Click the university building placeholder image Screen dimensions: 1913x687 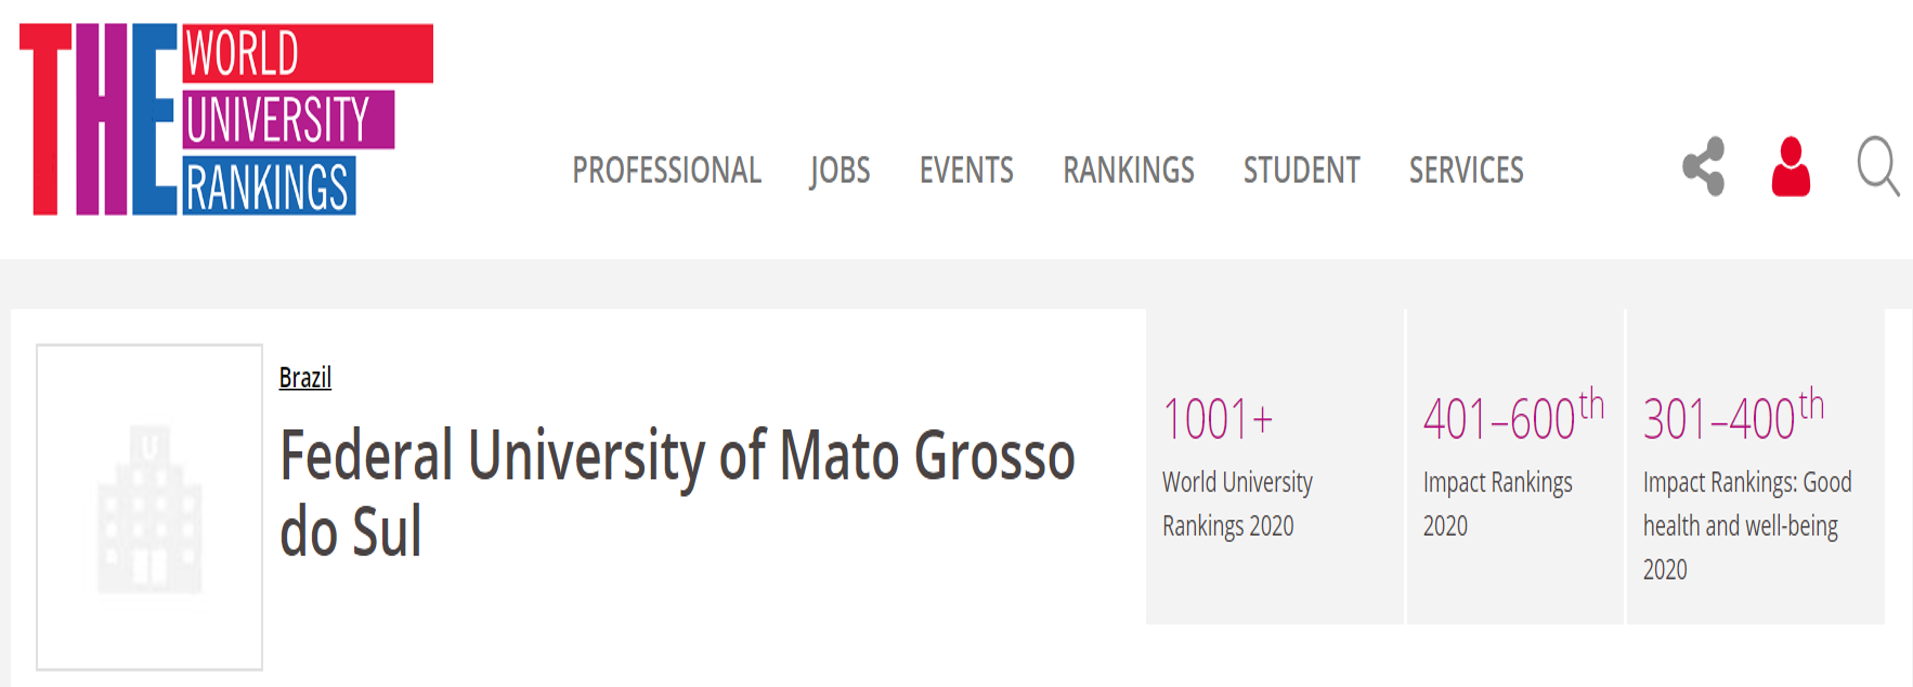click(150, 507)
